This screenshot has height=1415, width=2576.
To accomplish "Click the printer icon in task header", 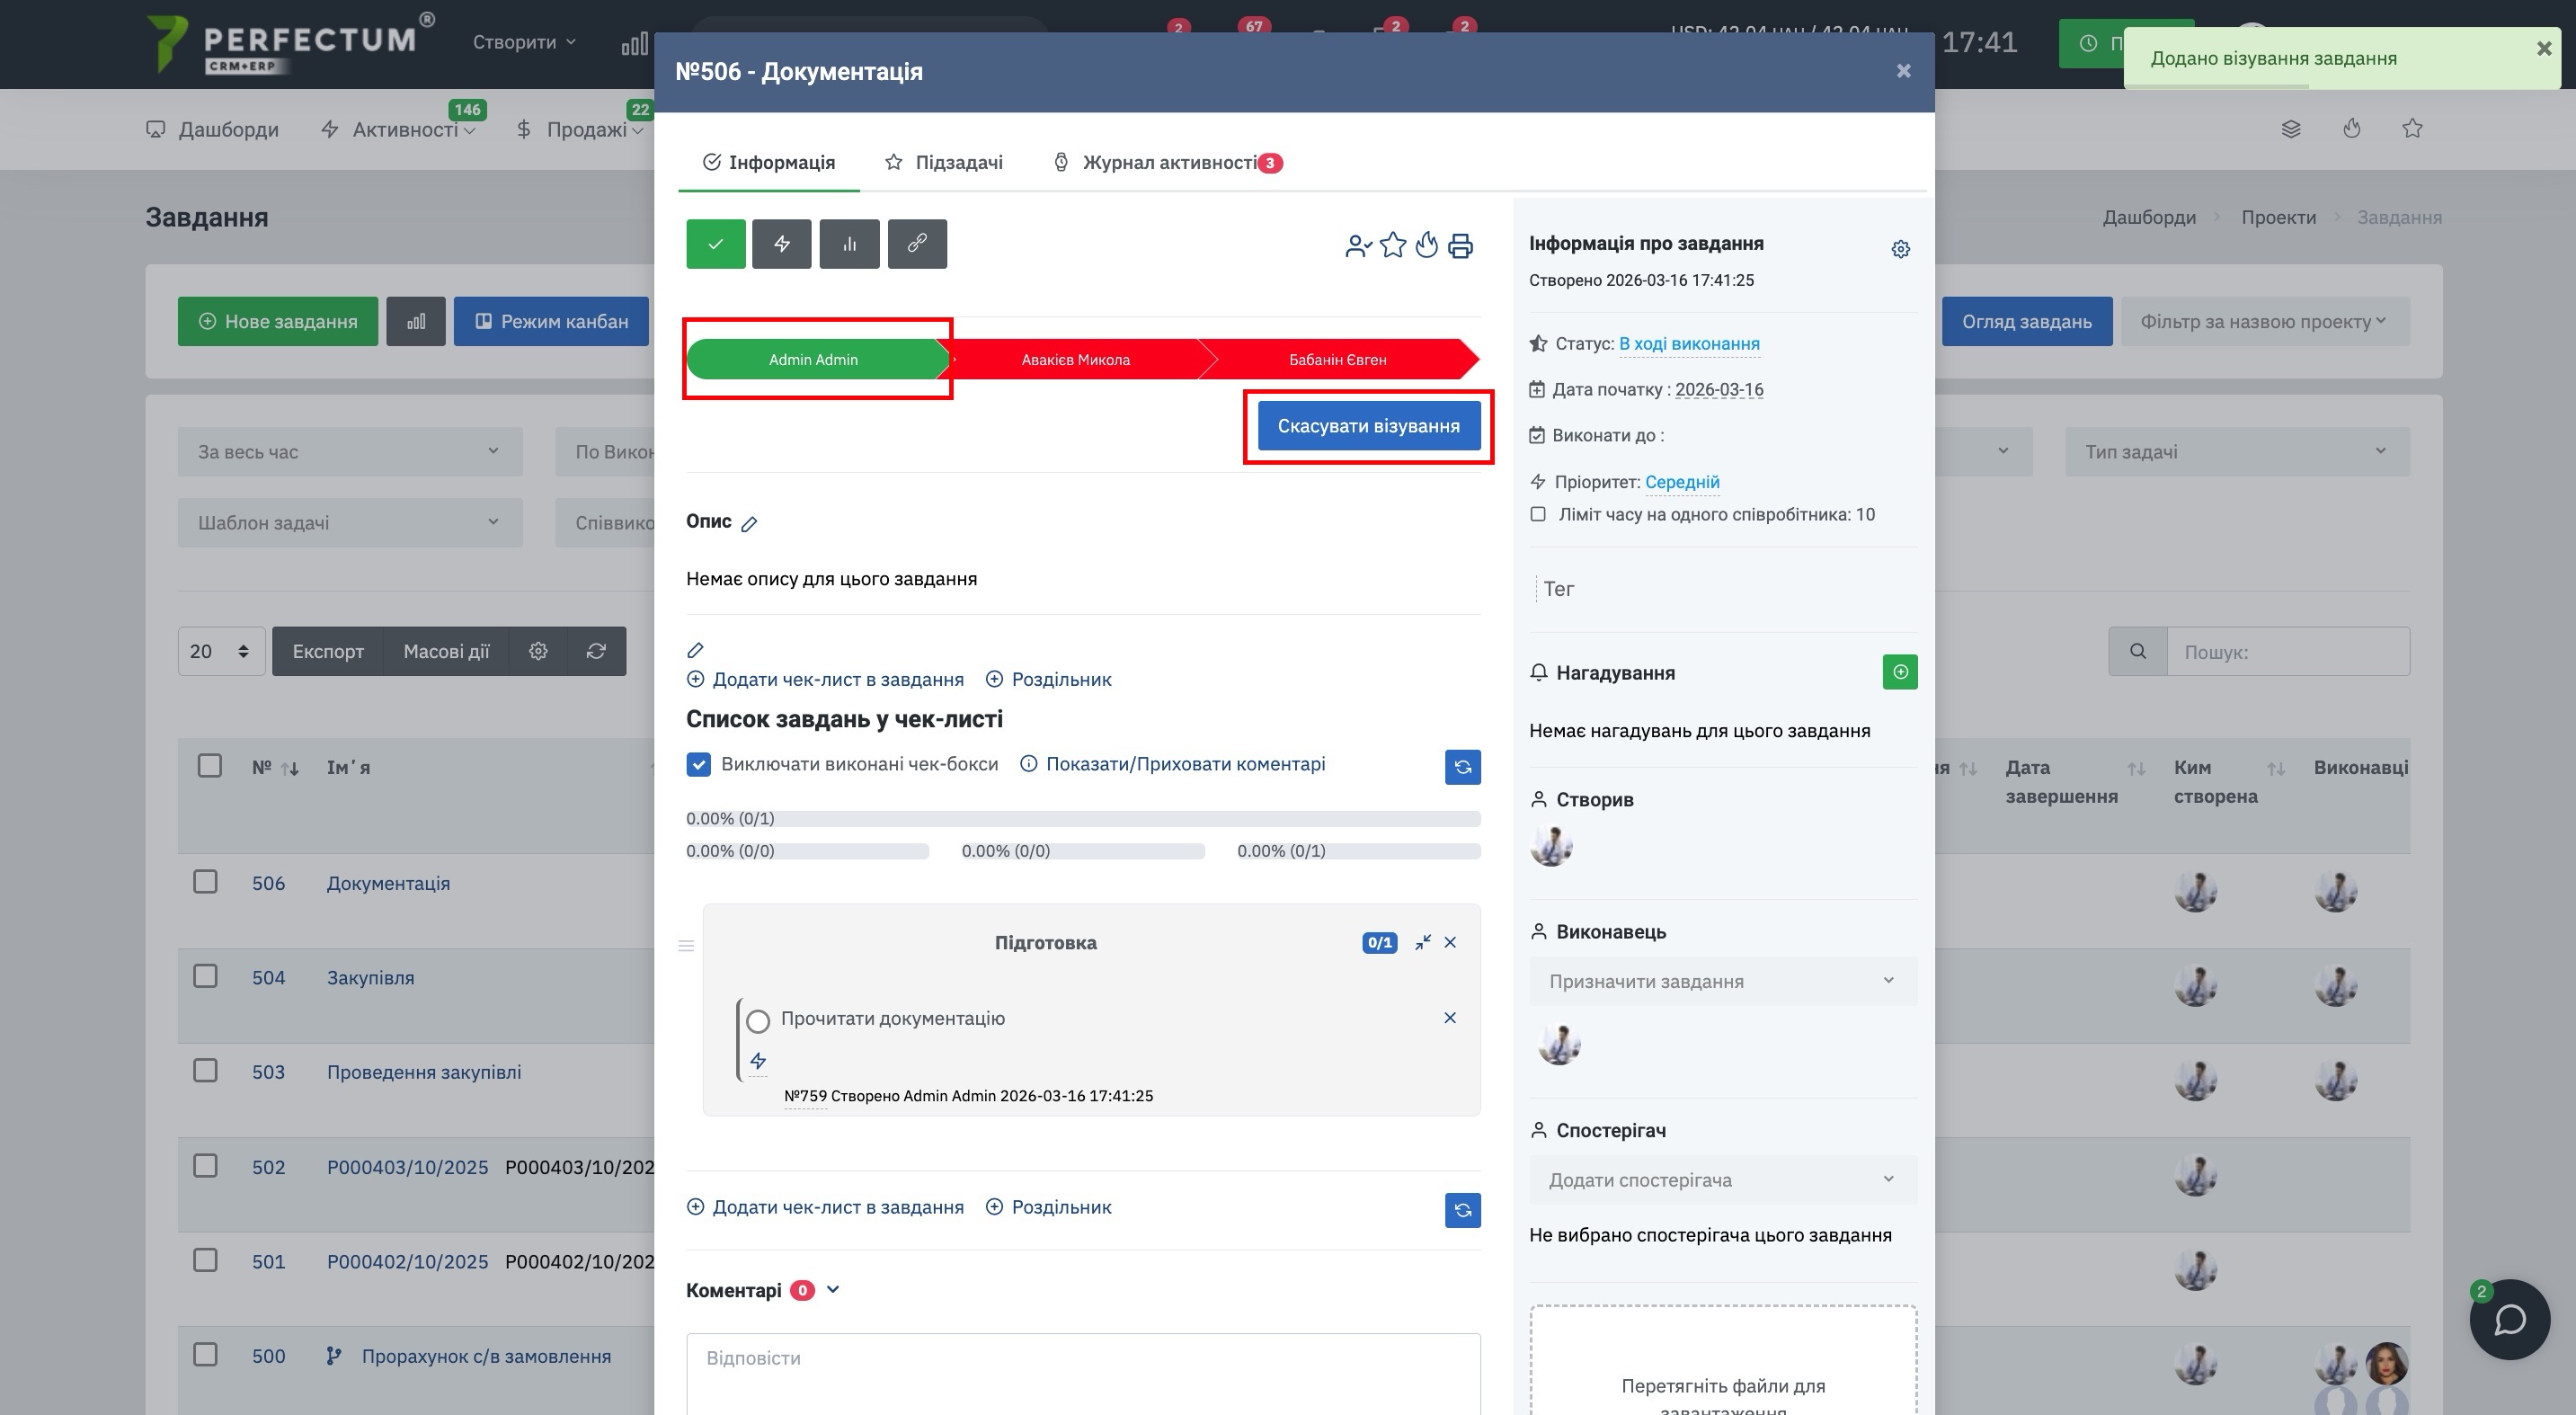I will [1460, 246].
